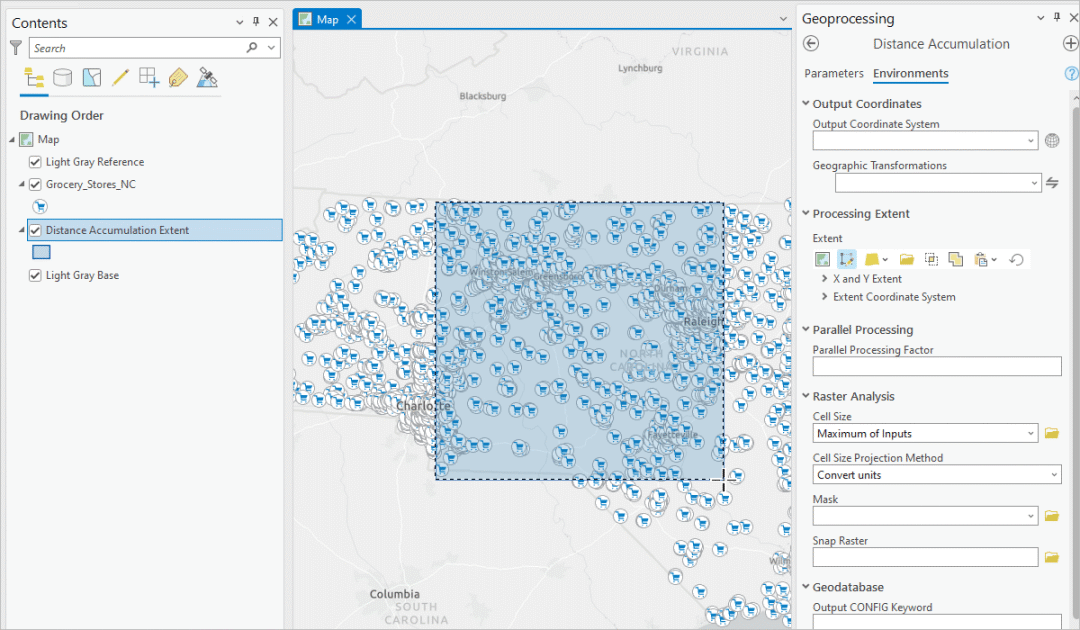
Task: Click the back arrow in Geoprocessing pane
Action: 811,43
